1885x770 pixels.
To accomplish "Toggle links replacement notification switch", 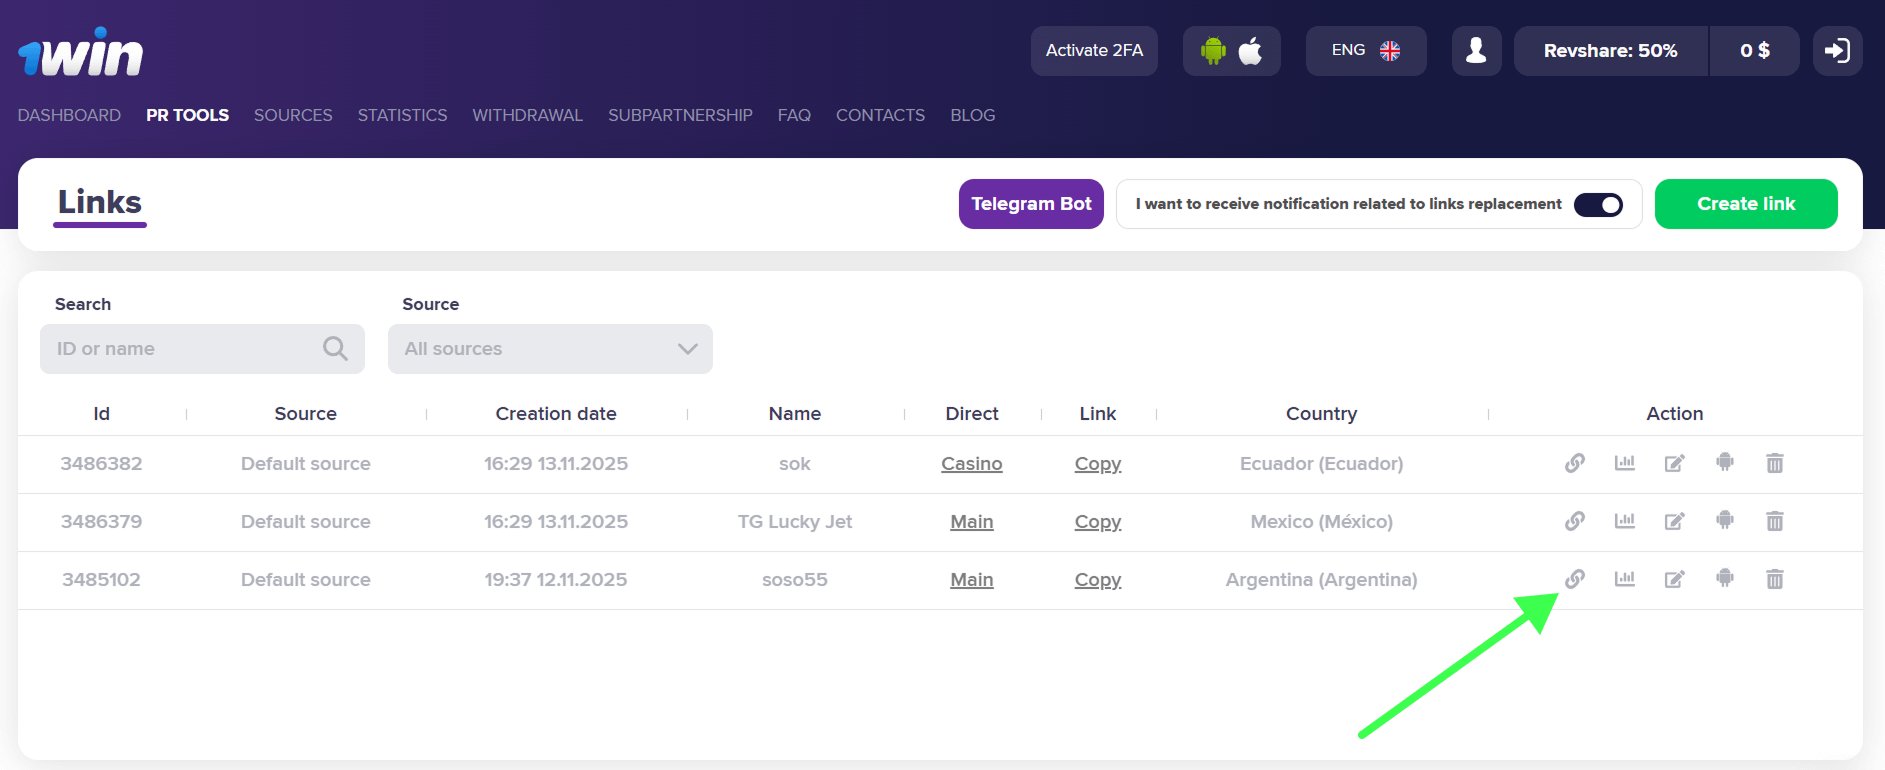I will [1598, 204].
